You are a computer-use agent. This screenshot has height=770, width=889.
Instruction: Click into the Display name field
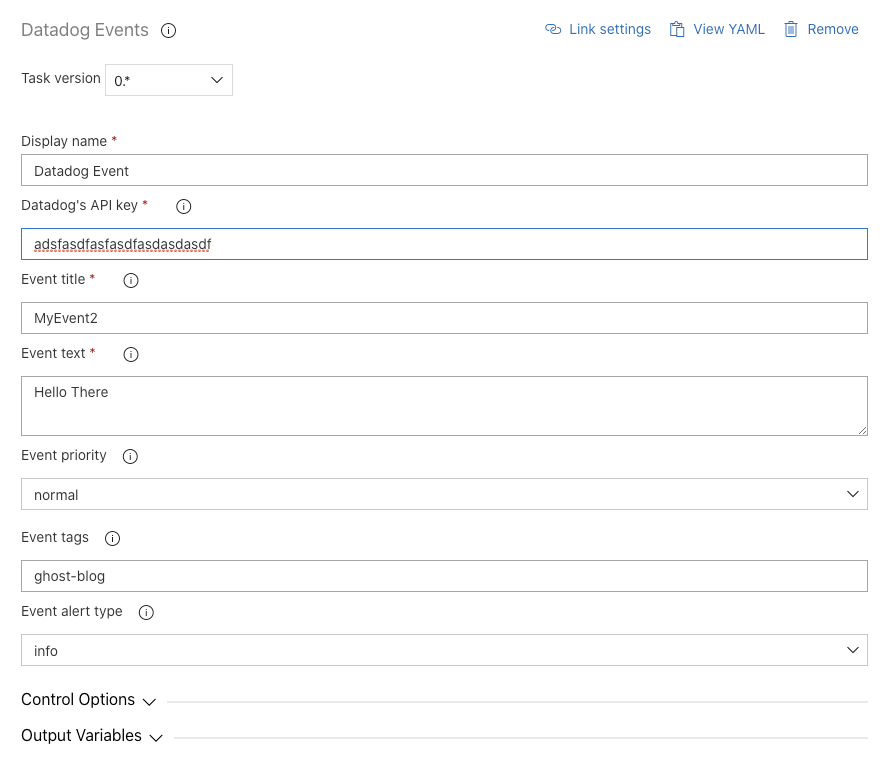(x=444, y=170)
